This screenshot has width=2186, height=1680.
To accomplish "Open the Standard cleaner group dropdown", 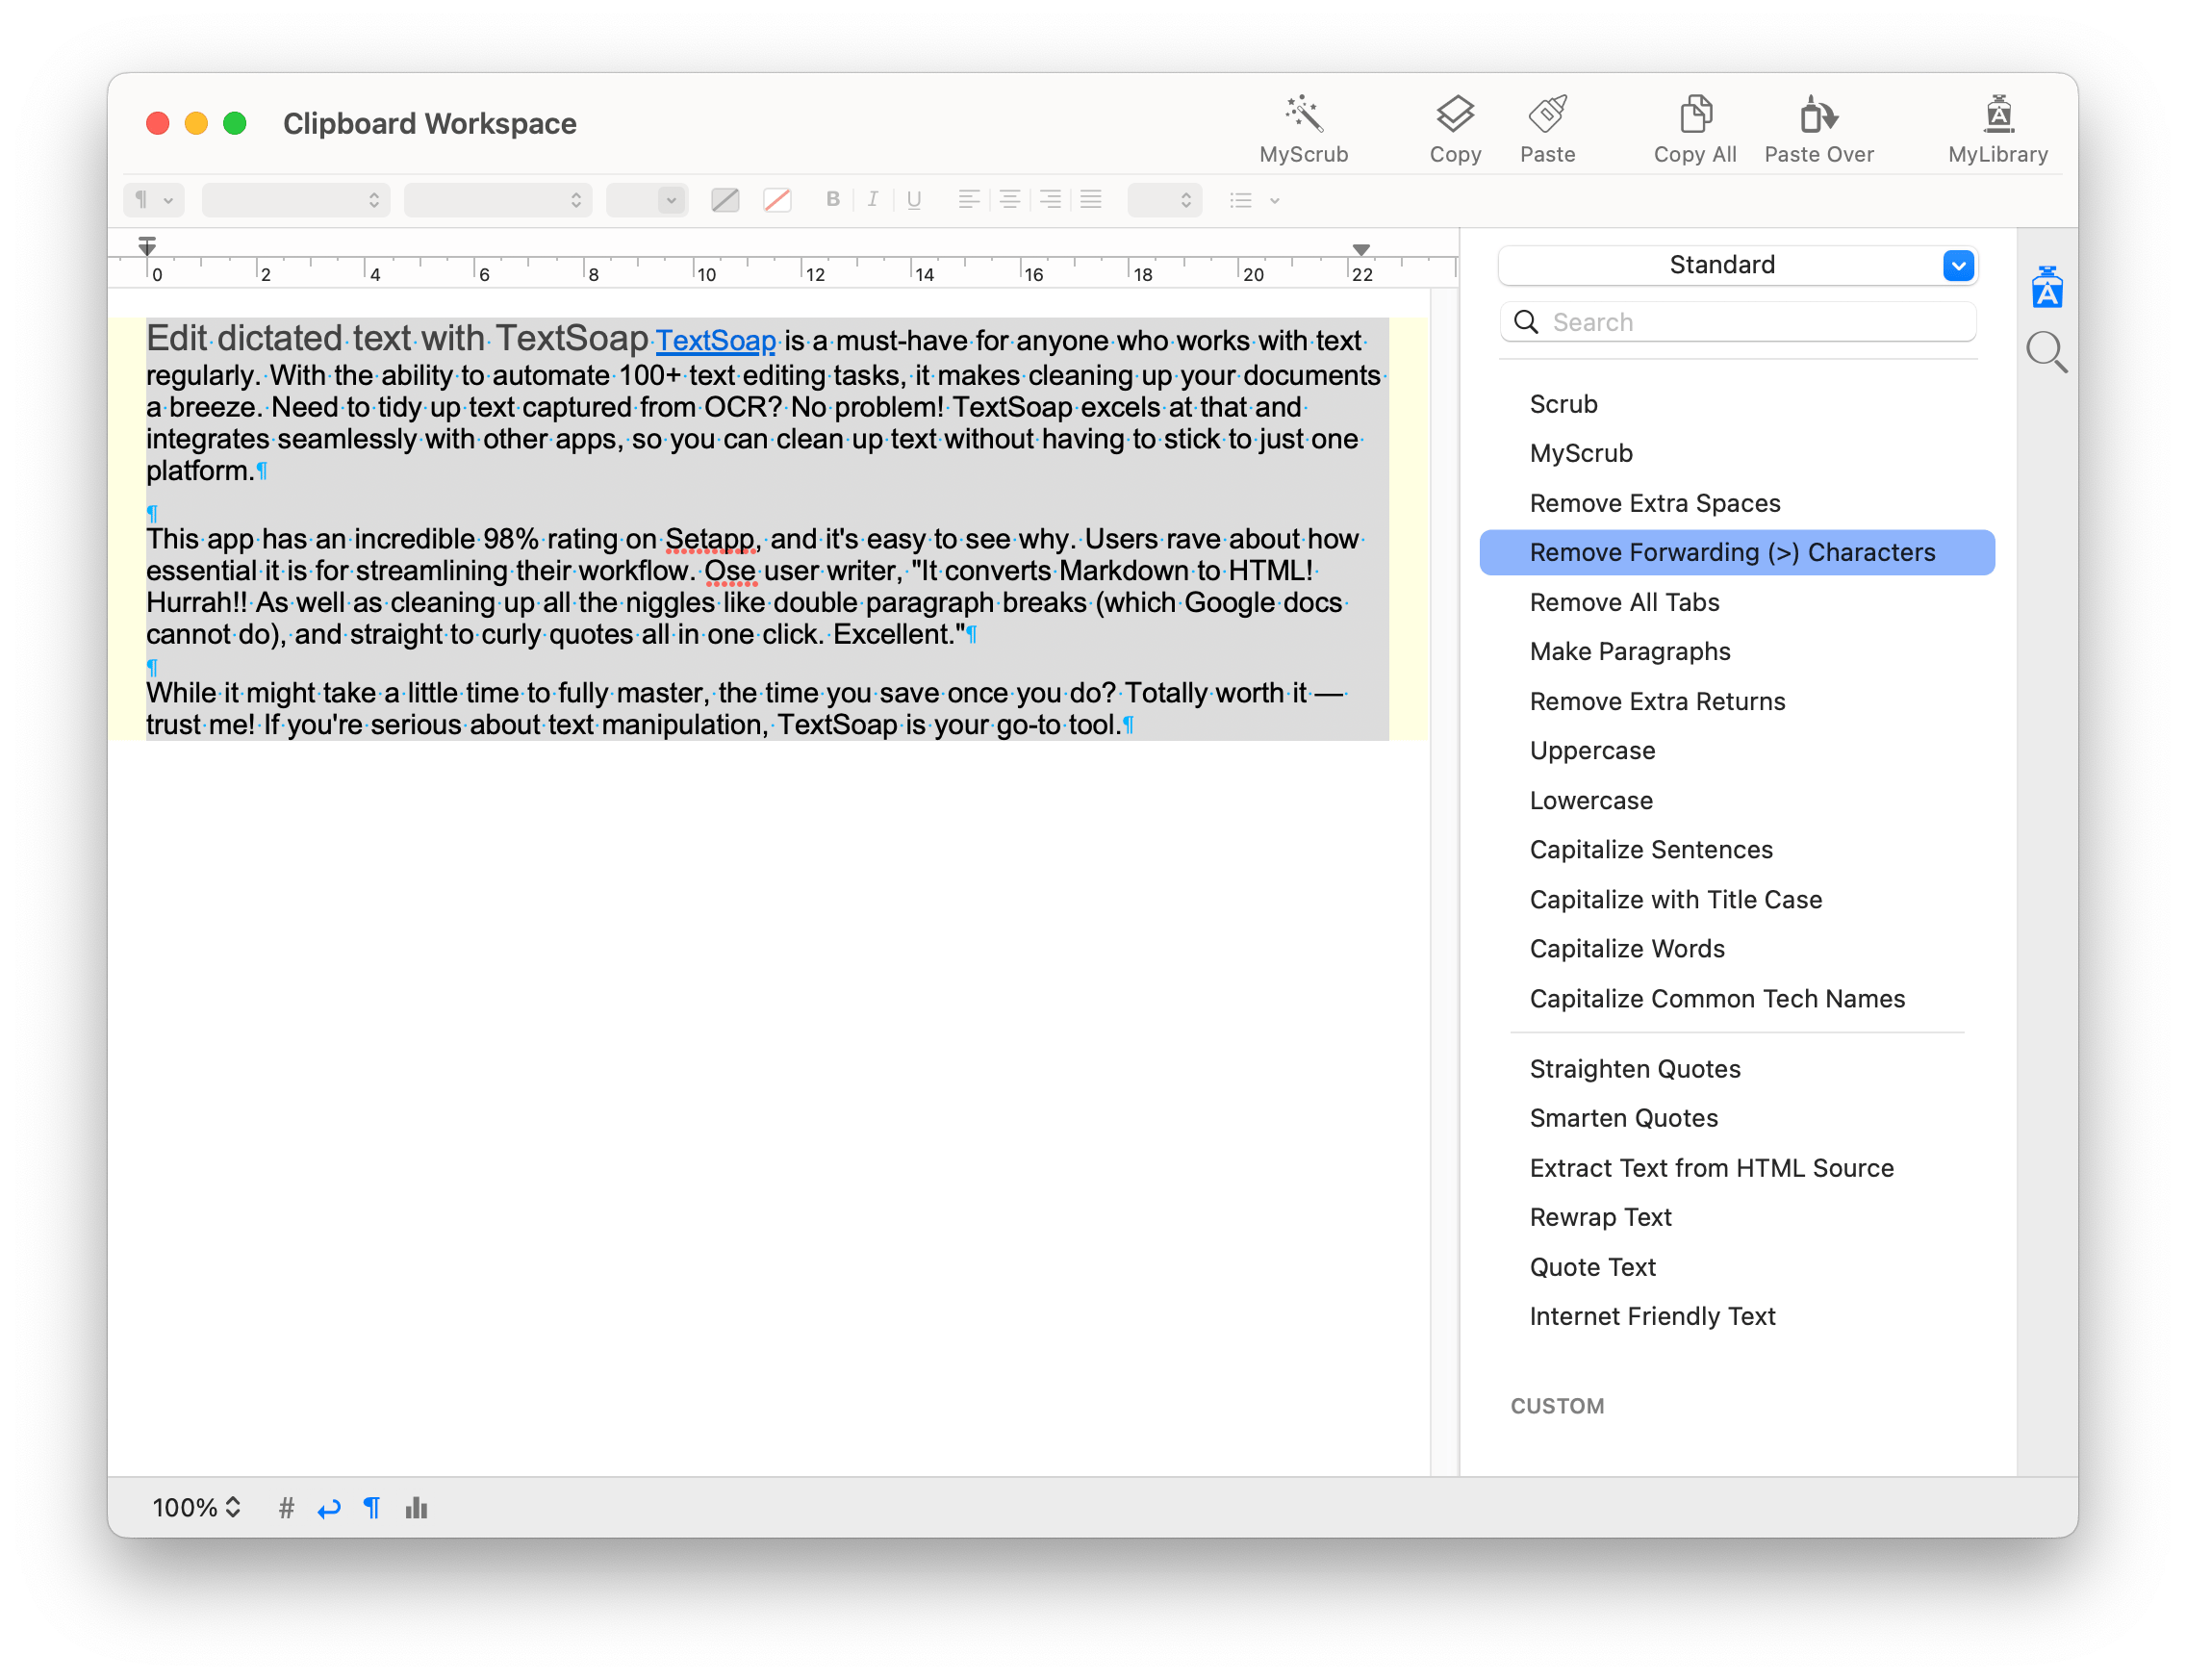I will coord(1957,265).
